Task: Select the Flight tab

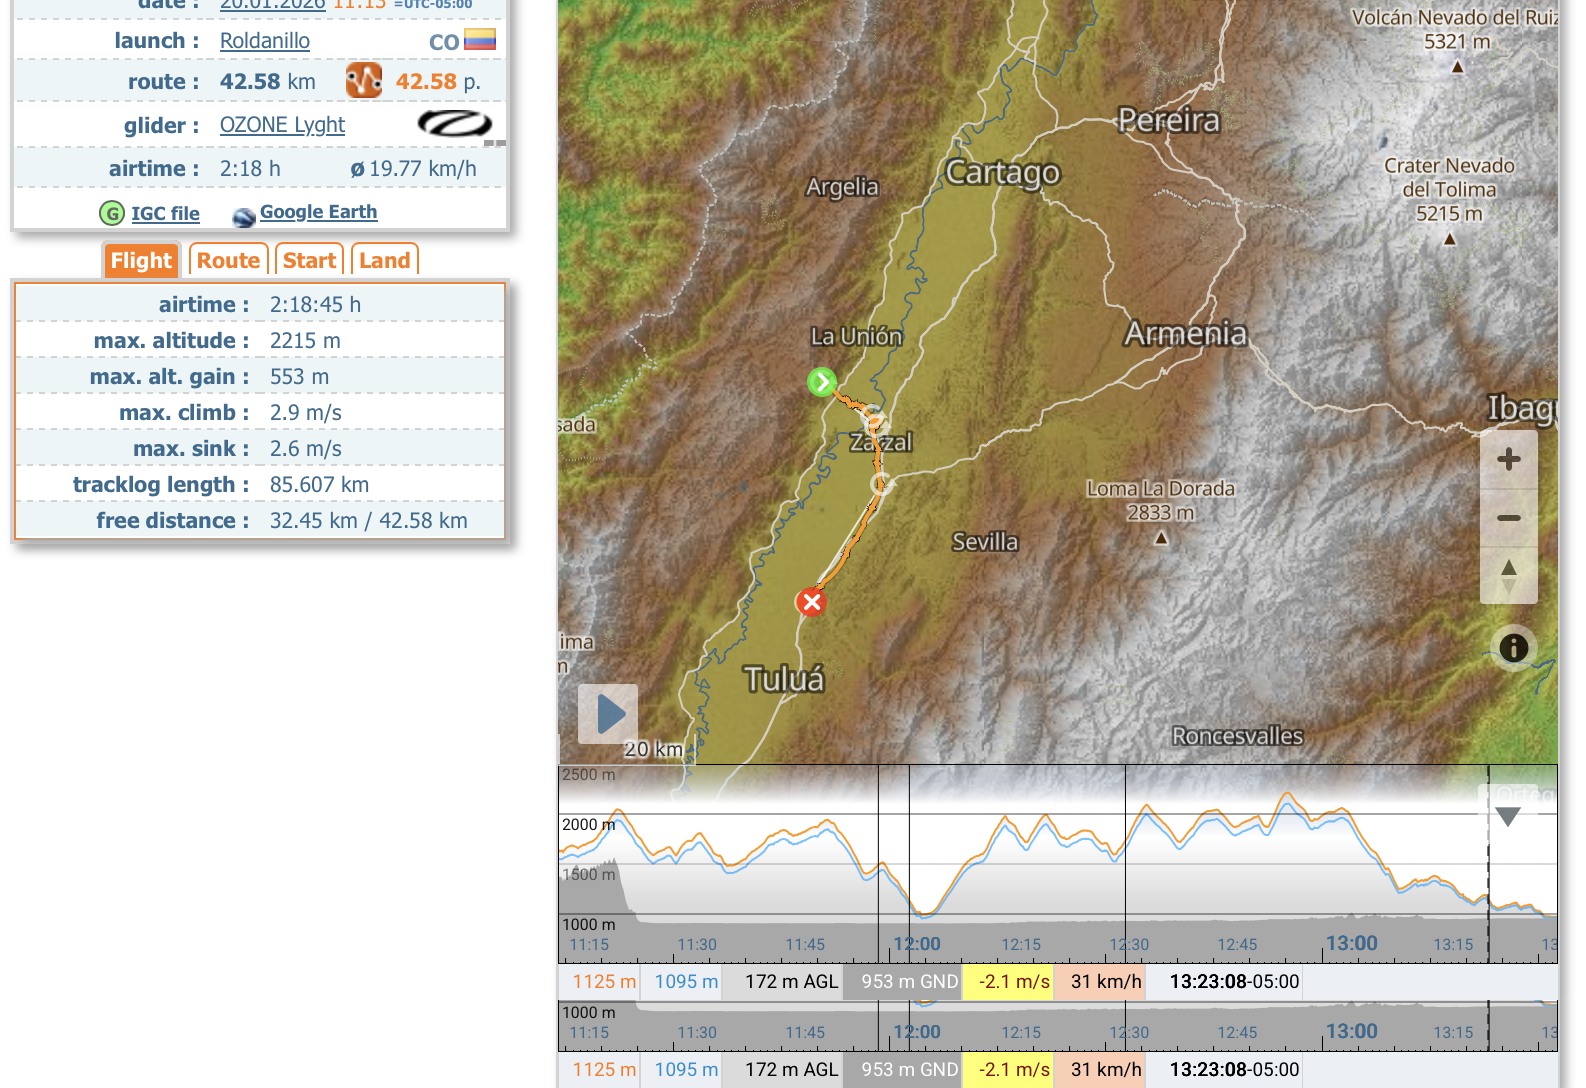Action: 141,260
